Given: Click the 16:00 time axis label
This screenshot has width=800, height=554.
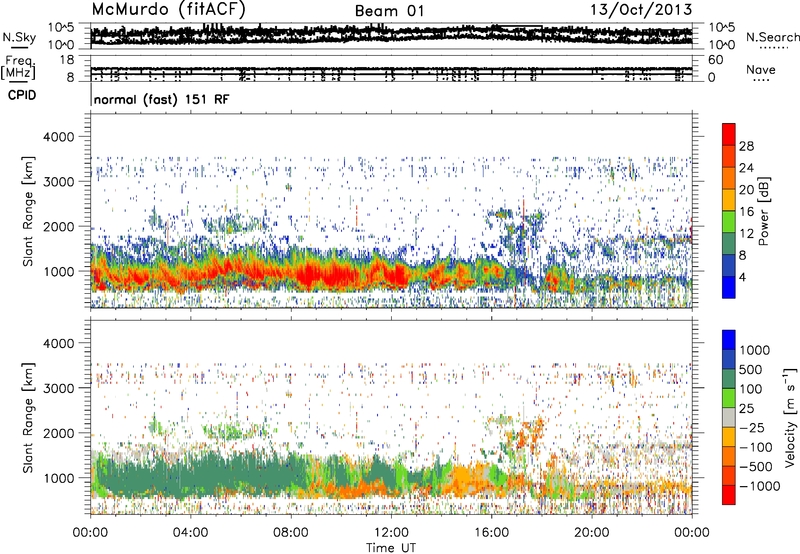Looking at the screenshot, I should [x=491, y=533].
